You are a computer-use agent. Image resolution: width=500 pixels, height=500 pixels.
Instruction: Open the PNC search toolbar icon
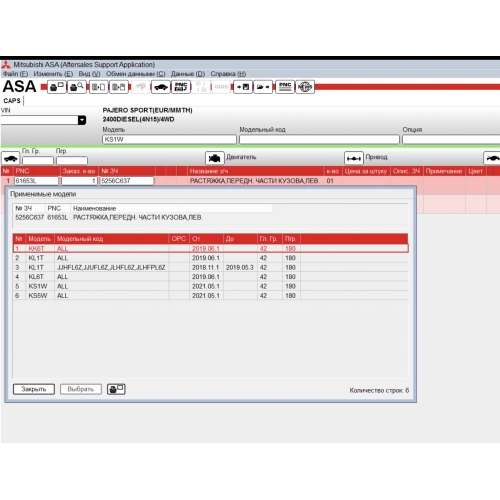point(181,87)
